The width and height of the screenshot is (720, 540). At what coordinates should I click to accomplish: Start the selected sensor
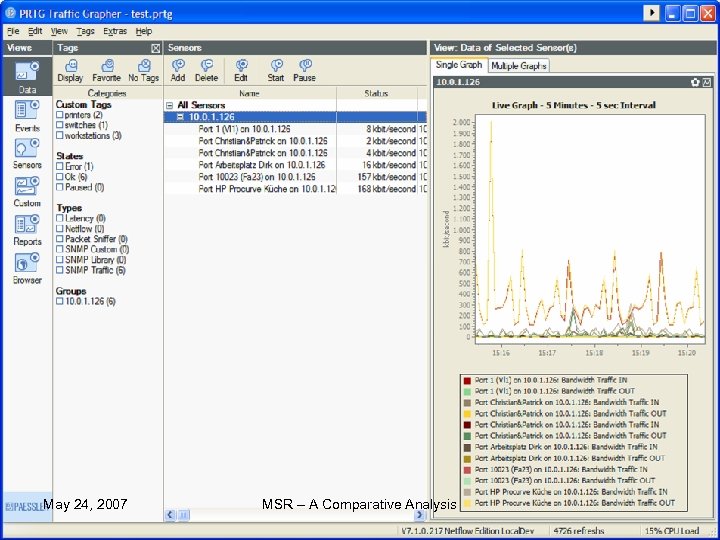[276, 71]
